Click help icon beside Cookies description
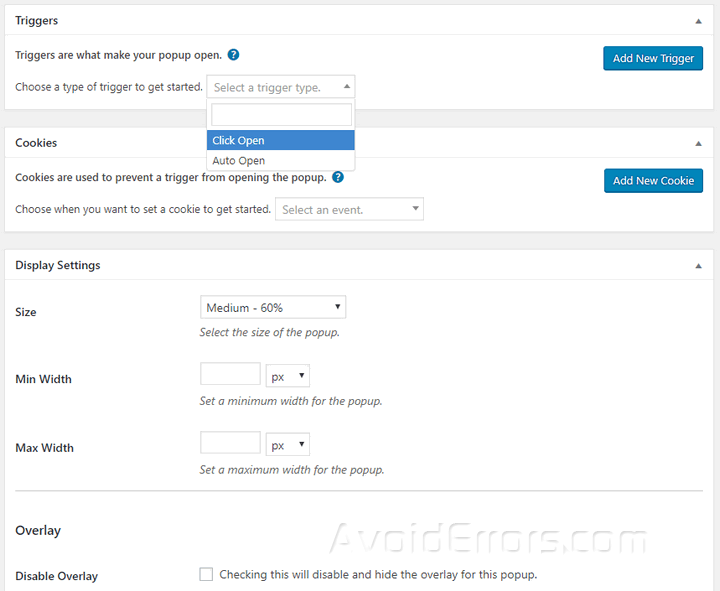The height and width of the screenshot is (591, 720). click(338, 177)
